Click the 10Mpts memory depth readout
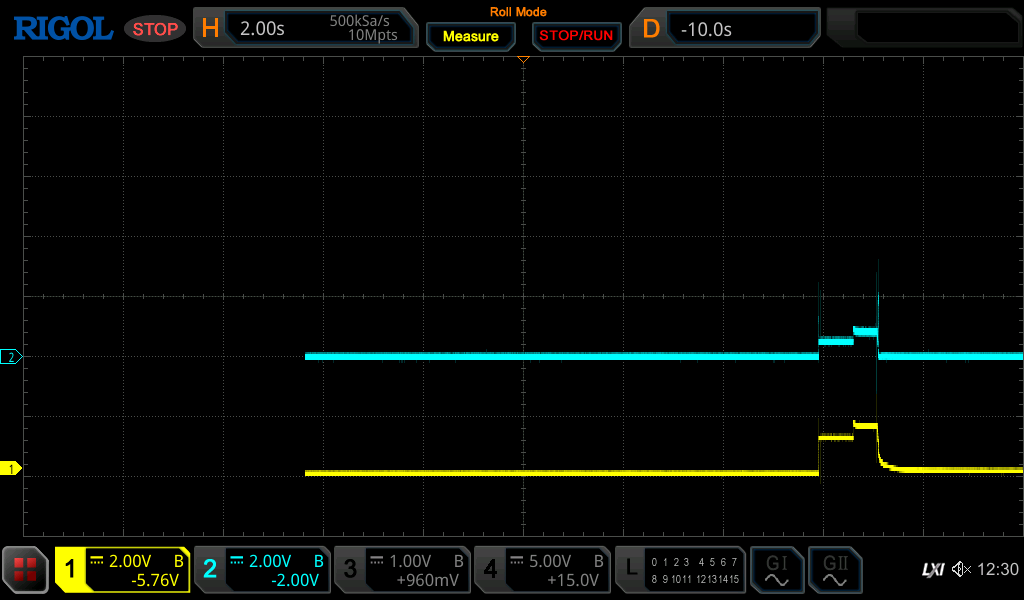The height and width of the screenshot is (600, 1024). [x=372, y=35]
